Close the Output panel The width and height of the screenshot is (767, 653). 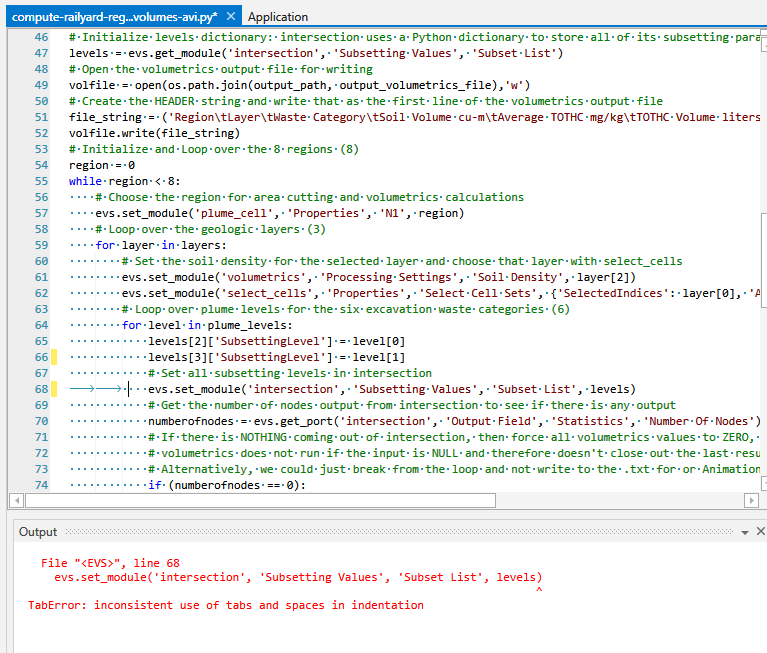tap(760, 532)
